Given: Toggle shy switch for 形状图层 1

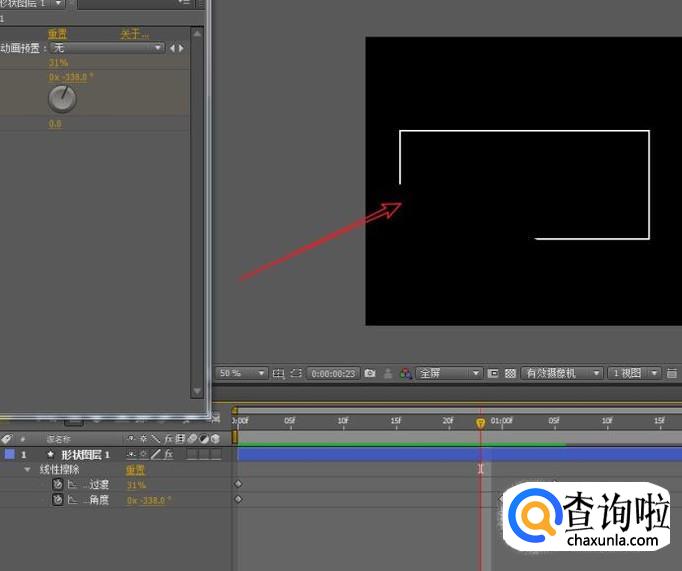Looking at the screenshot, I should (131, 455).
